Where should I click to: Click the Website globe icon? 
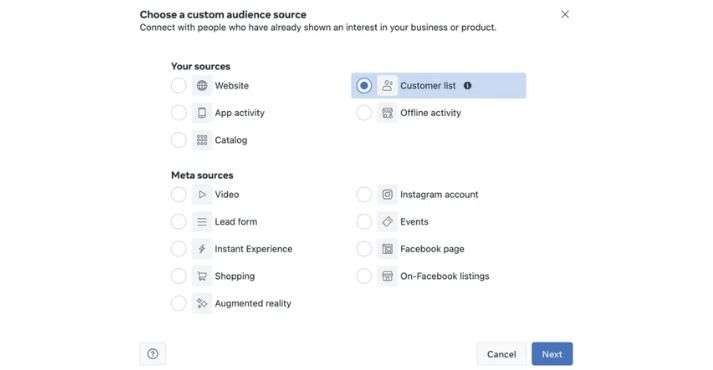202,85
